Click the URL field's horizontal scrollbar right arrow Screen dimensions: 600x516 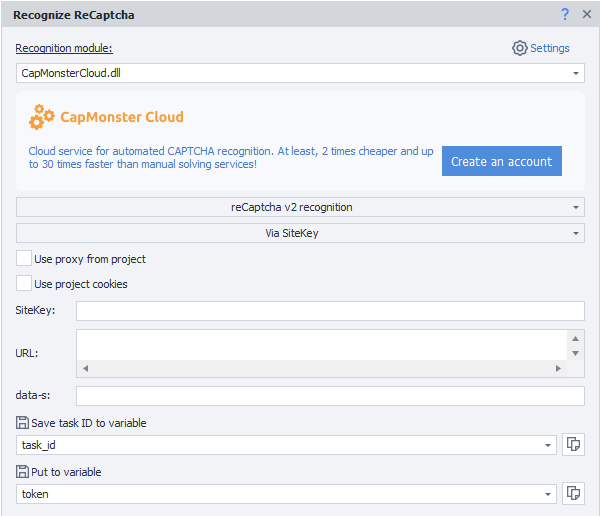558,368
